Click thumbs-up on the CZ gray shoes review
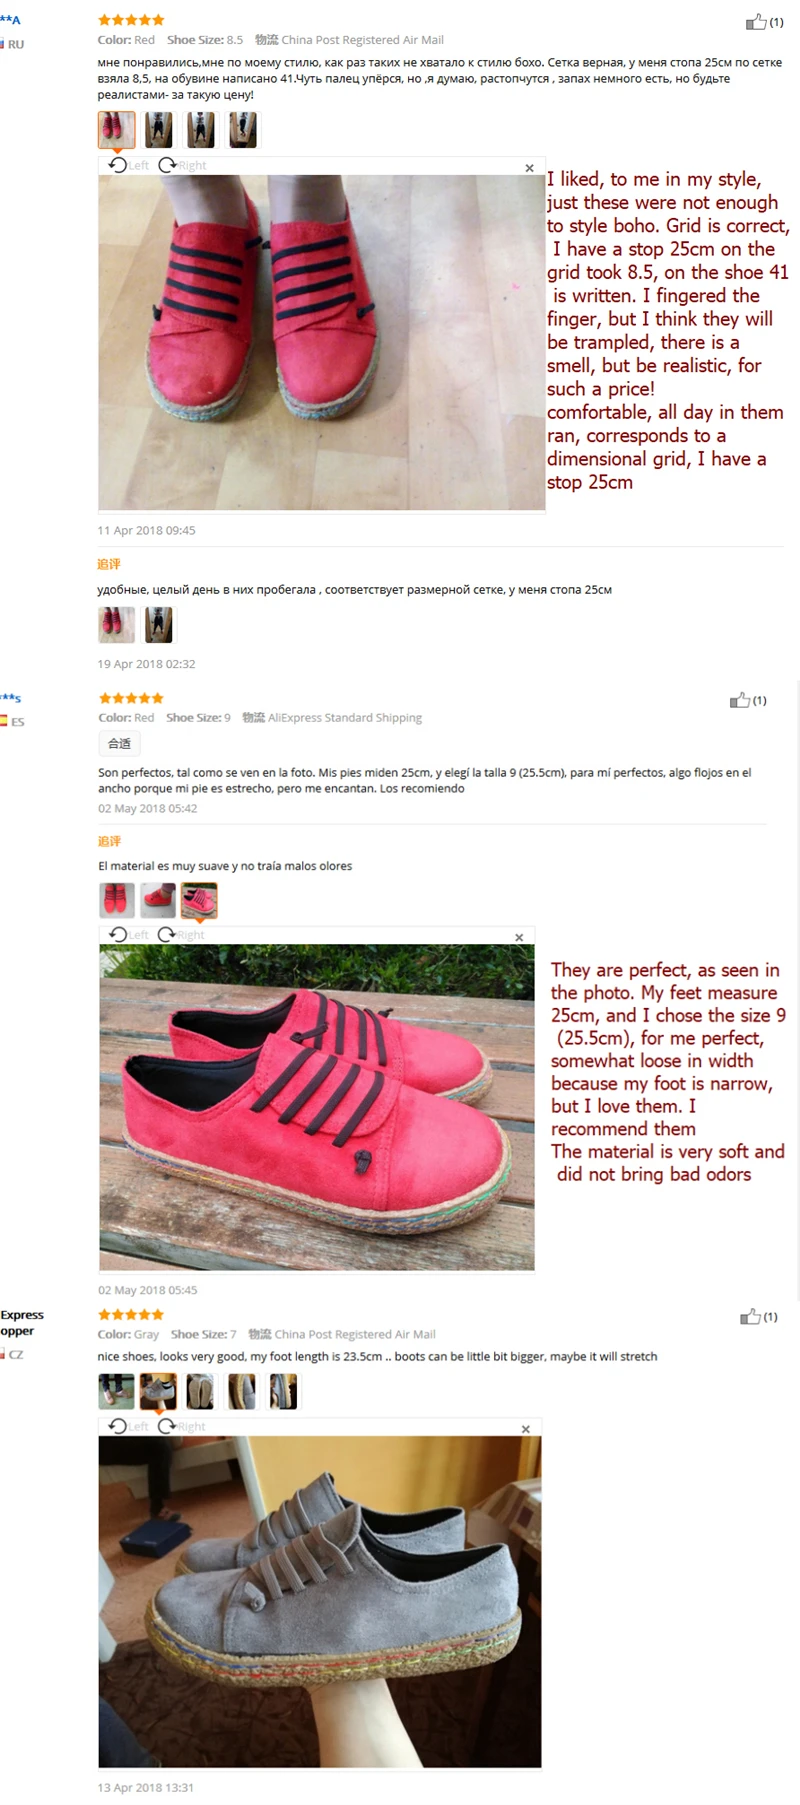The image size is (800, 1805). [750, 1316]
